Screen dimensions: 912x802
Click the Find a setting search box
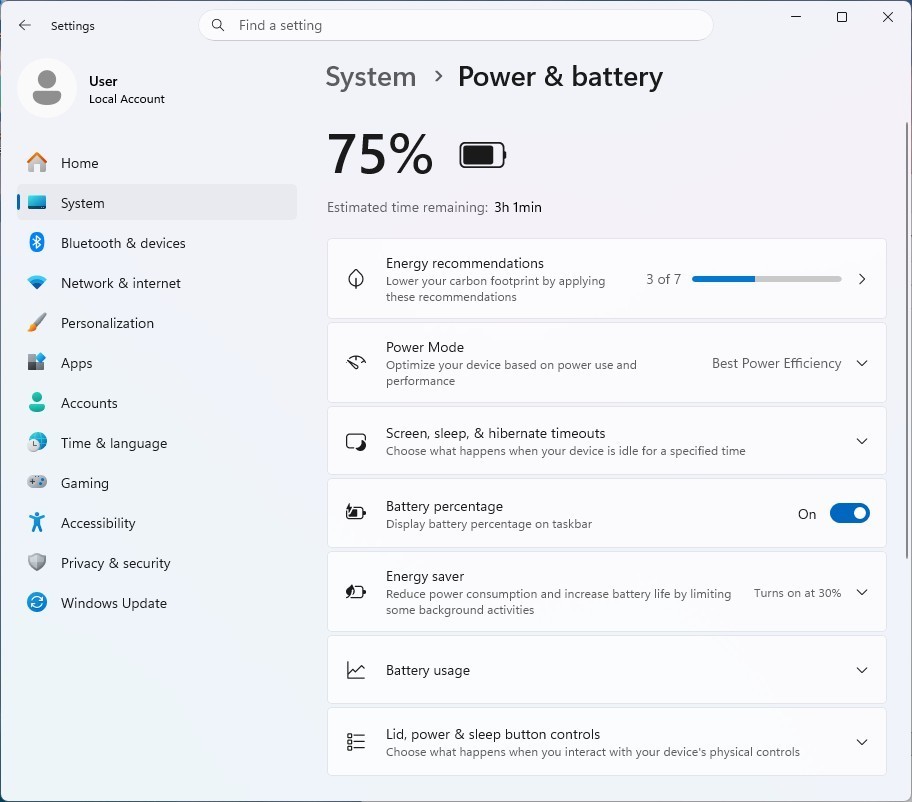(x=455, y=25)
